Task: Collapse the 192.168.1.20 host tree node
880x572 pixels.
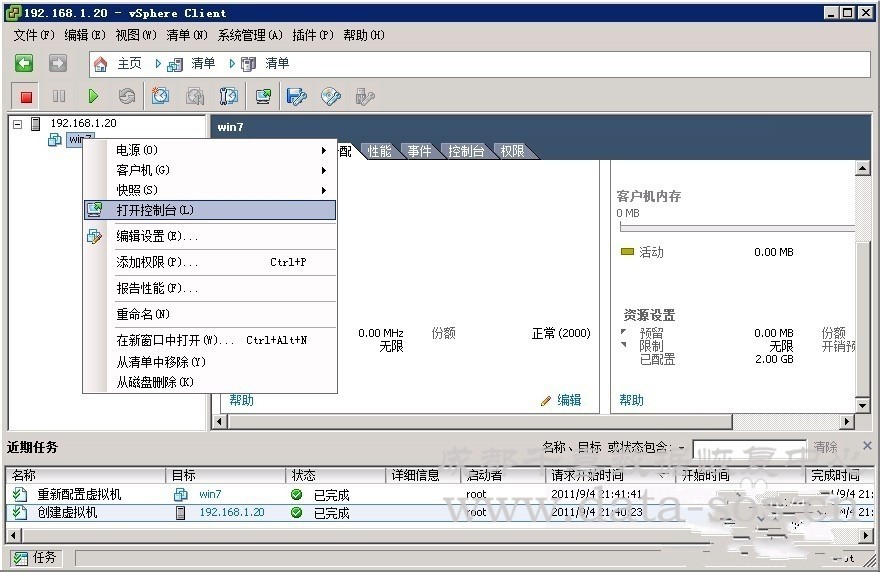Action: [x=17, y=123]
